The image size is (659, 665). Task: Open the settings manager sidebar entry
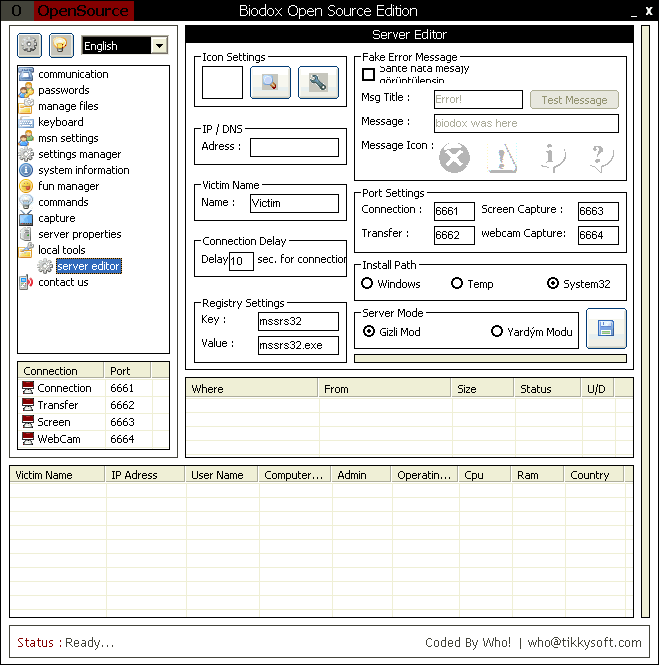coord(79,154)
